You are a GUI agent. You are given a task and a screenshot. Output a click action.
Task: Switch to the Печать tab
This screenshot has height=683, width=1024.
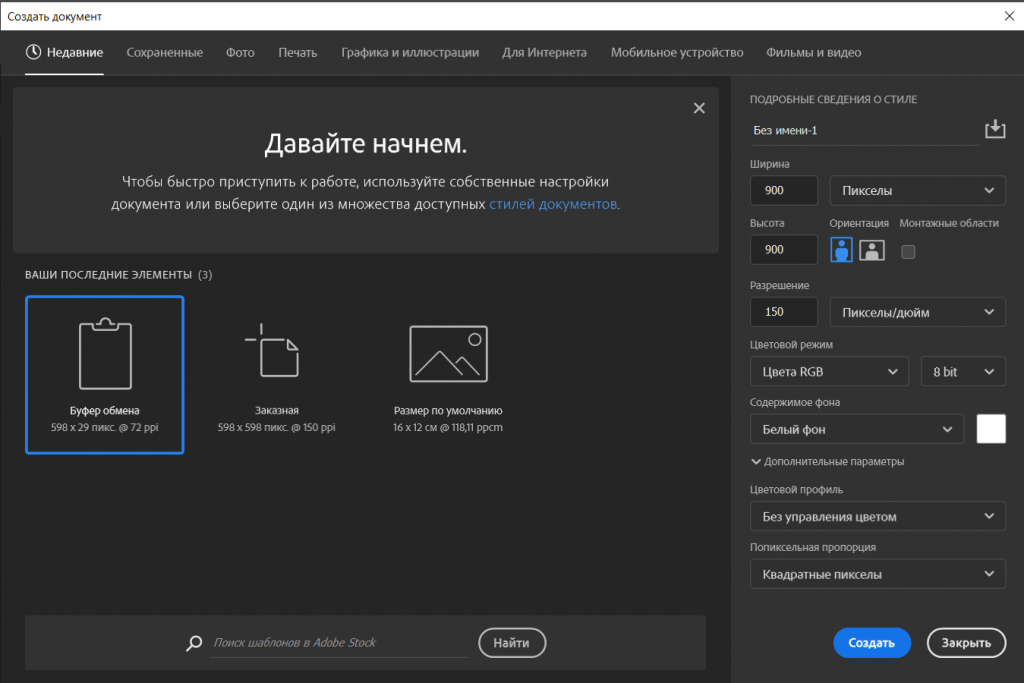(298, 52)
